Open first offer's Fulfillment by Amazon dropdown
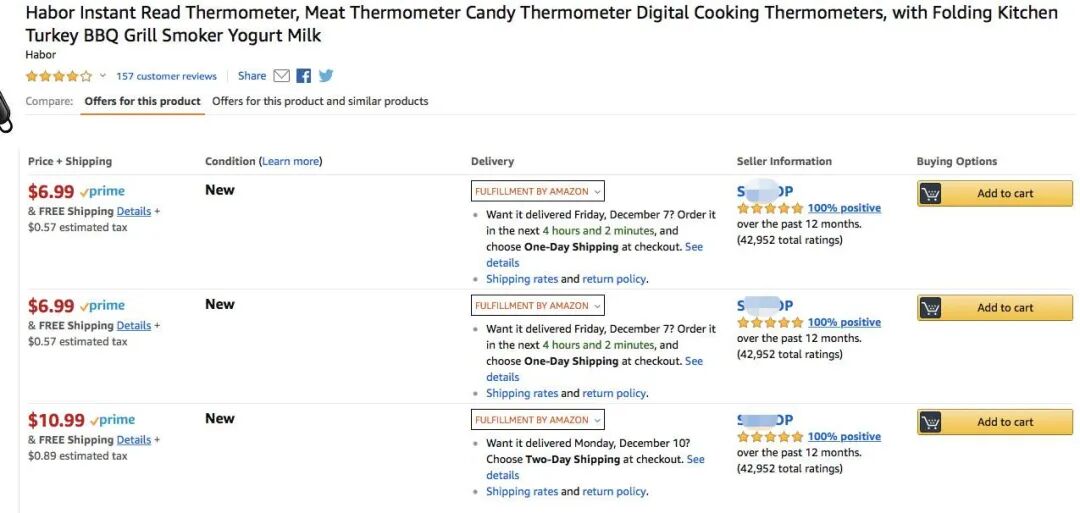1080x513 pixels. [x=538, y=191]
